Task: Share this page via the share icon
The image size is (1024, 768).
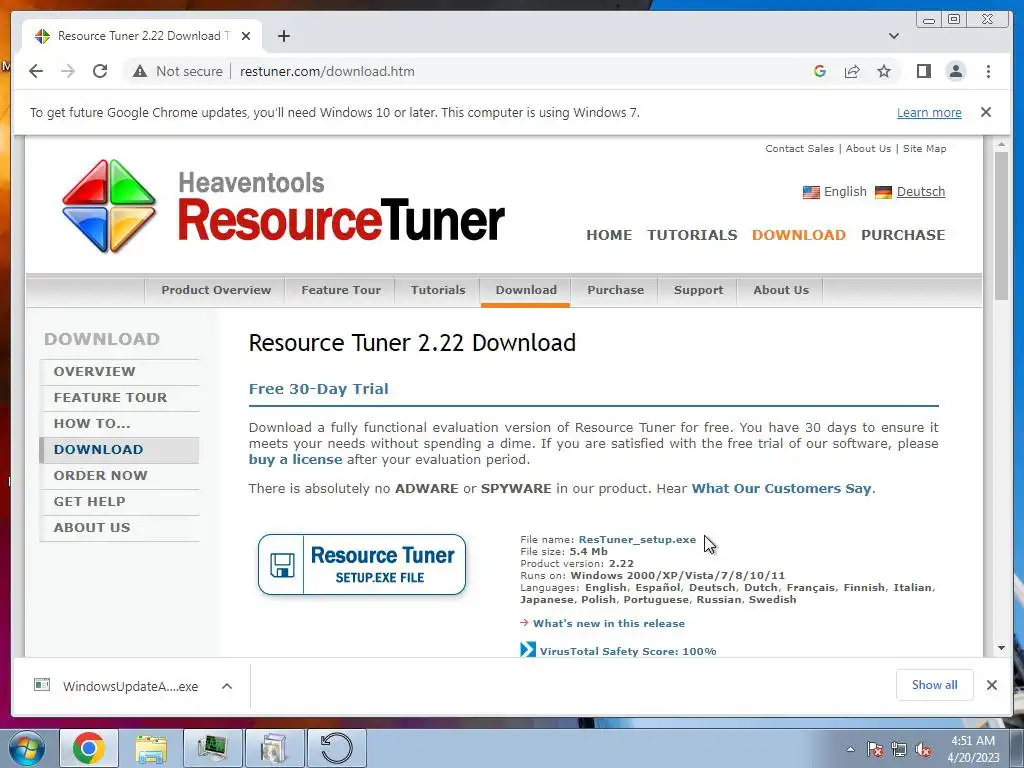Action: pyautogui.click(x=852, y=71)
